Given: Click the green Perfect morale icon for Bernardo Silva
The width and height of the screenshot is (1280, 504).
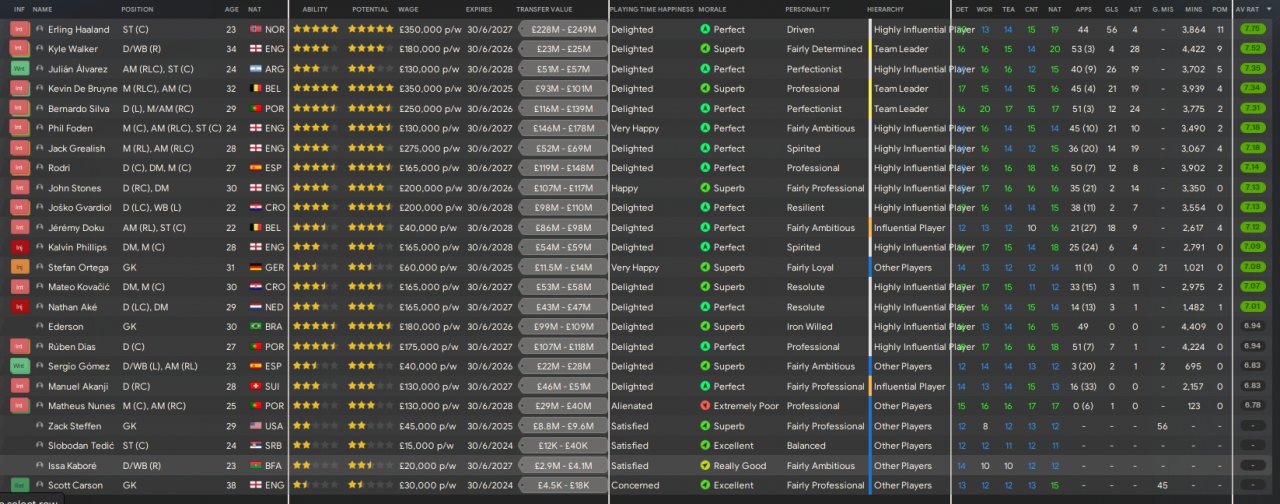Looking at the screenshot, I should 705,109.
